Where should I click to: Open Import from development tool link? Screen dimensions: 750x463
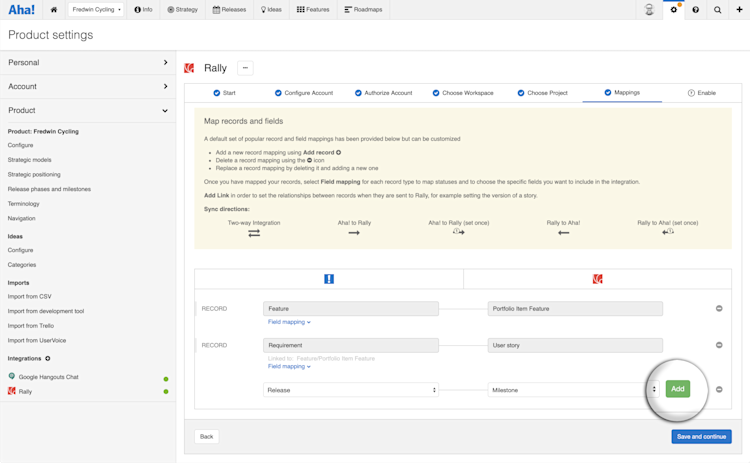[x=45, y=311]
